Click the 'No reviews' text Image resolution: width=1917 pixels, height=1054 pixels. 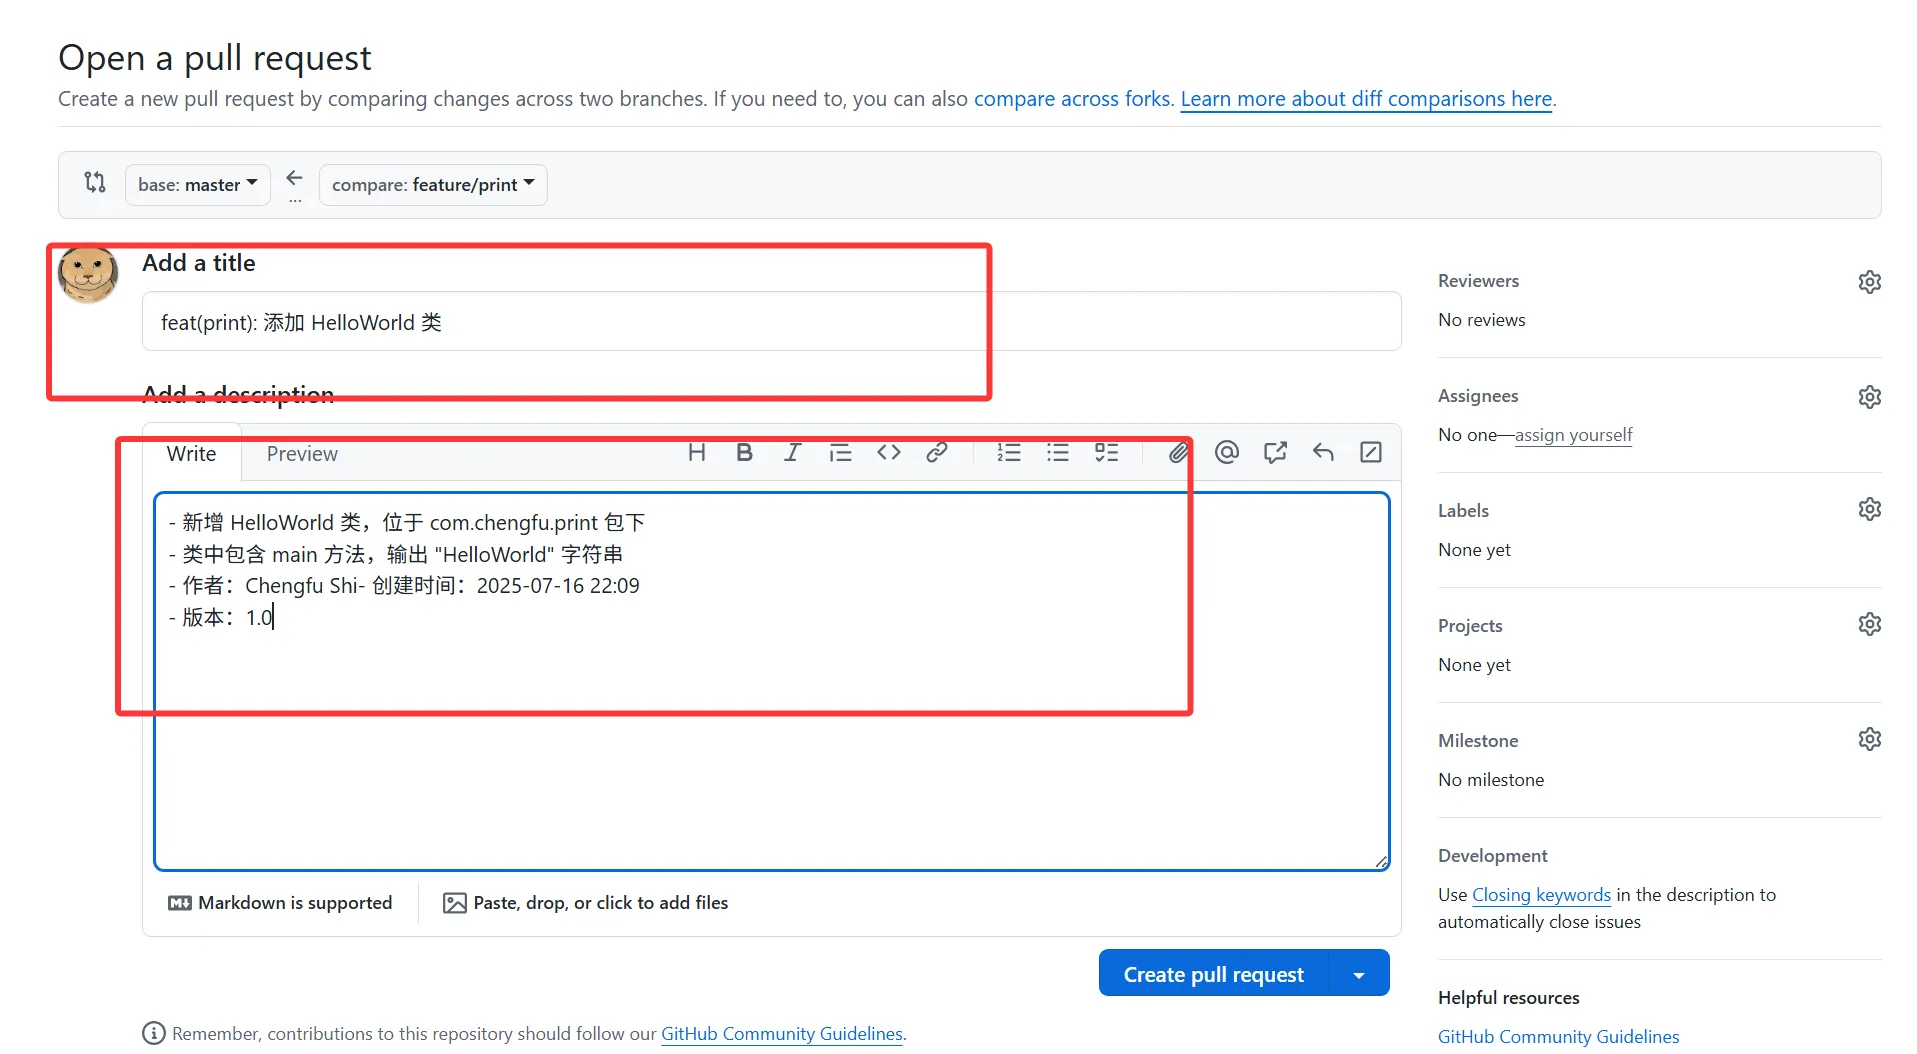pos(1481,320)
